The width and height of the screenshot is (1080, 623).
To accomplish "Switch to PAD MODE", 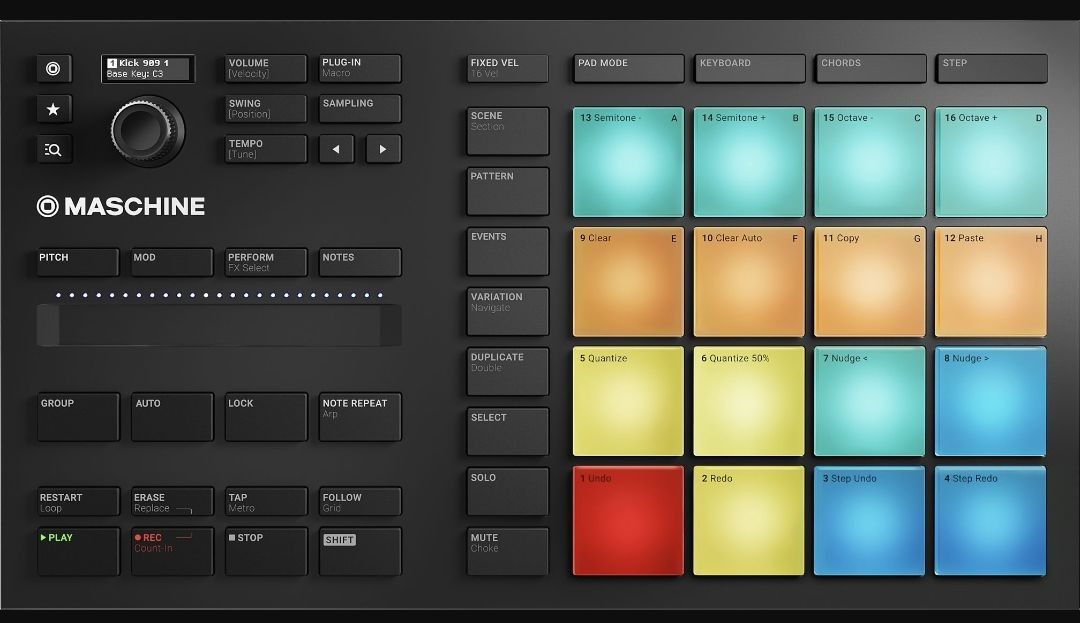I will pyautogui.click(x=628, y=69).
